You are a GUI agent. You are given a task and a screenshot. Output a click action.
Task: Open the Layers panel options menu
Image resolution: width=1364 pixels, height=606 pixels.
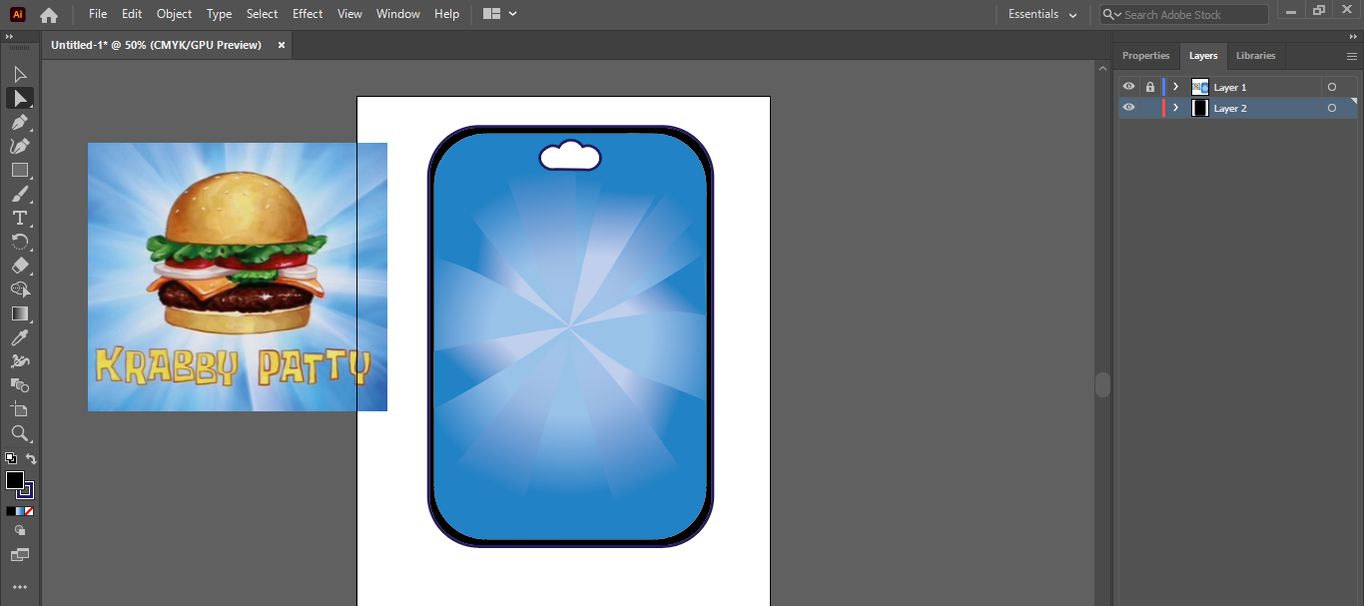(x=1352, y=56)
